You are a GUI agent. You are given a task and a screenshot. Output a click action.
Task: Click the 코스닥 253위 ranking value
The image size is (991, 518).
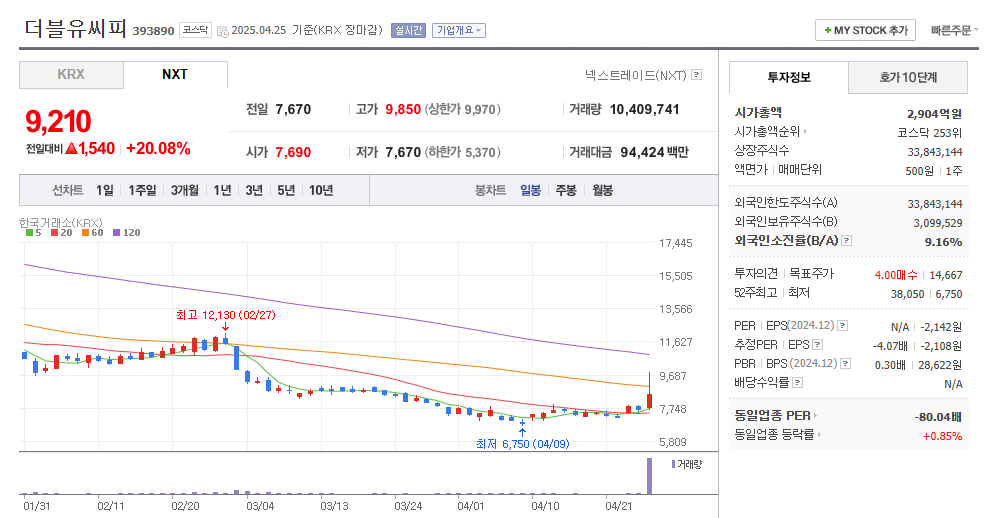[x=929, y=133]
